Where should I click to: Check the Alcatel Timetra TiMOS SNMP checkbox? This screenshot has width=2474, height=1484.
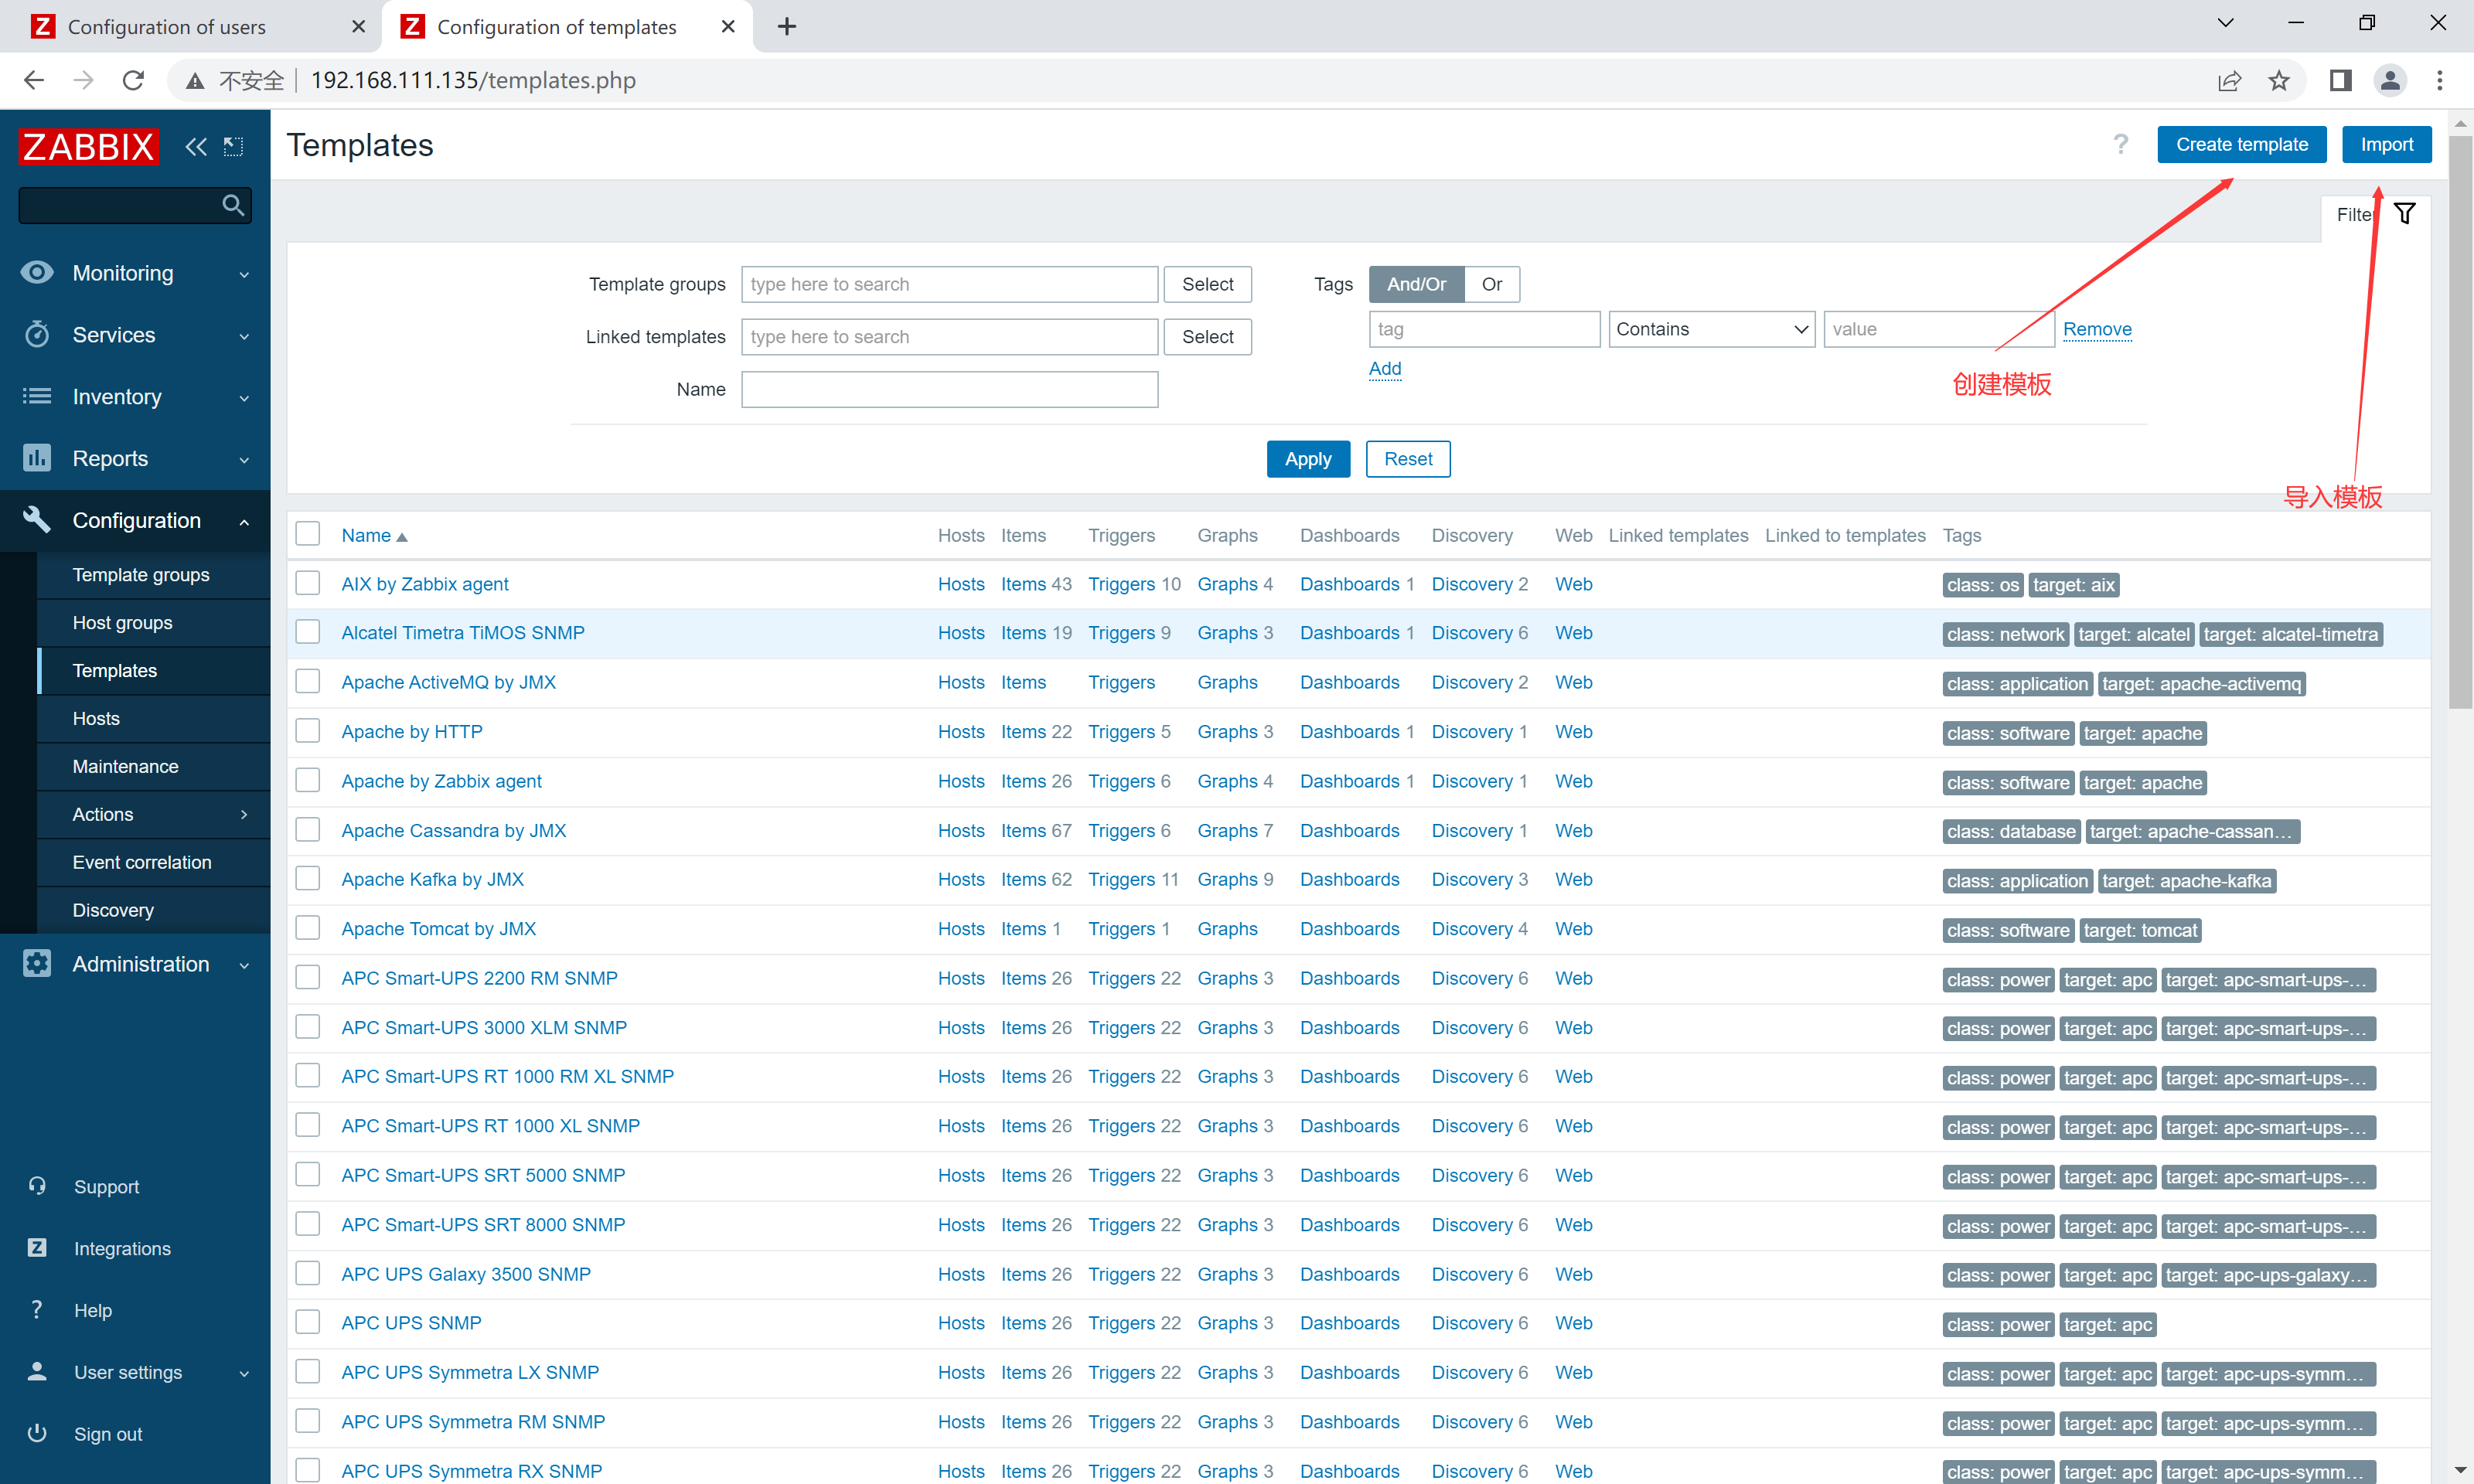point(308,632)
